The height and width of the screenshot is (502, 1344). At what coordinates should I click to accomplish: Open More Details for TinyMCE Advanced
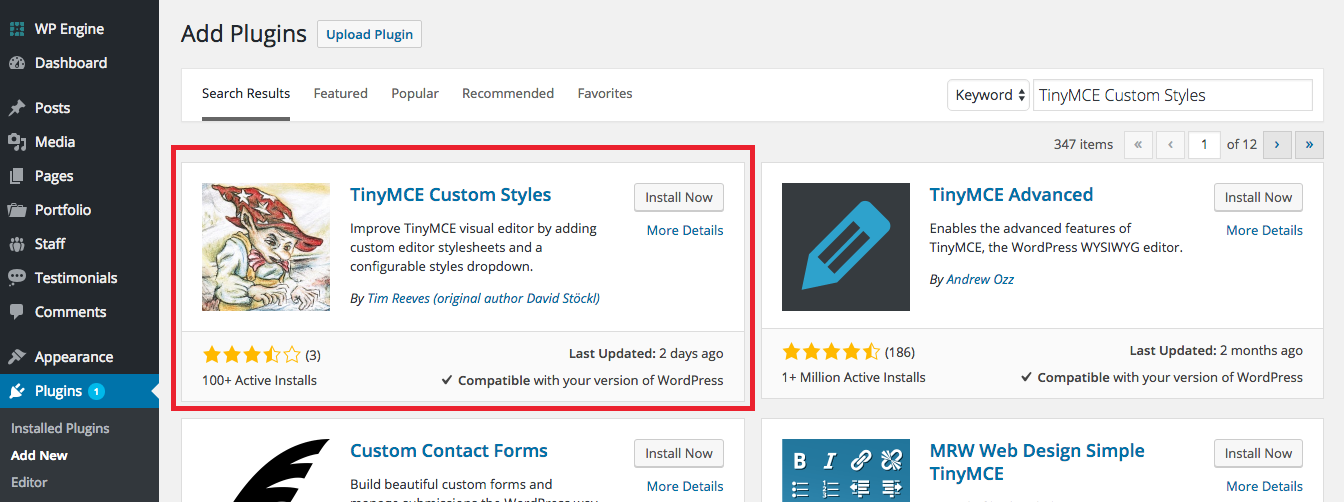point(1265,230)
